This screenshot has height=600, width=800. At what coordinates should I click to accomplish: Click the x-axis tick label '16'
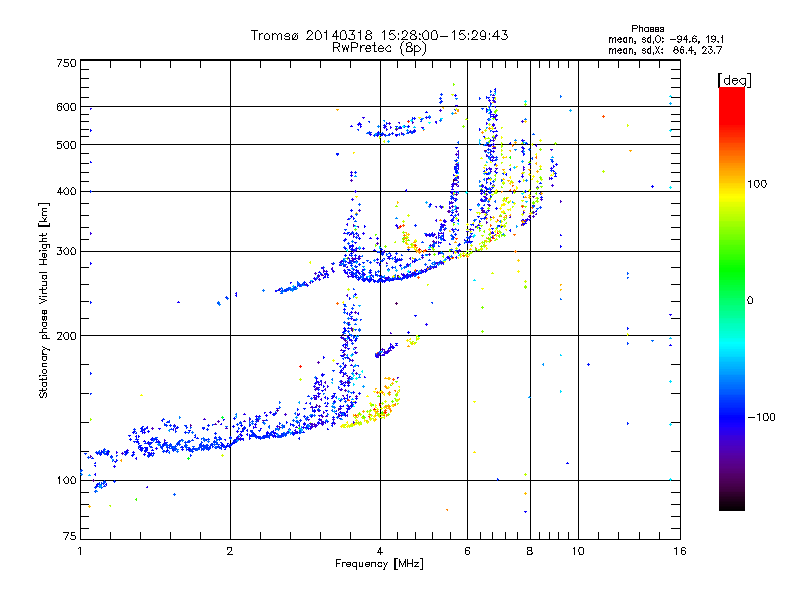pyautogui.click(x=680, y=551)
